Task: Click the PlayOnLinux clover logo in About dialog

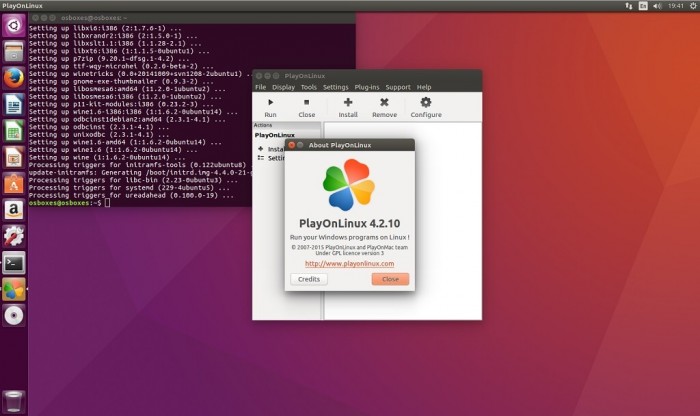Action: [349, 185]
